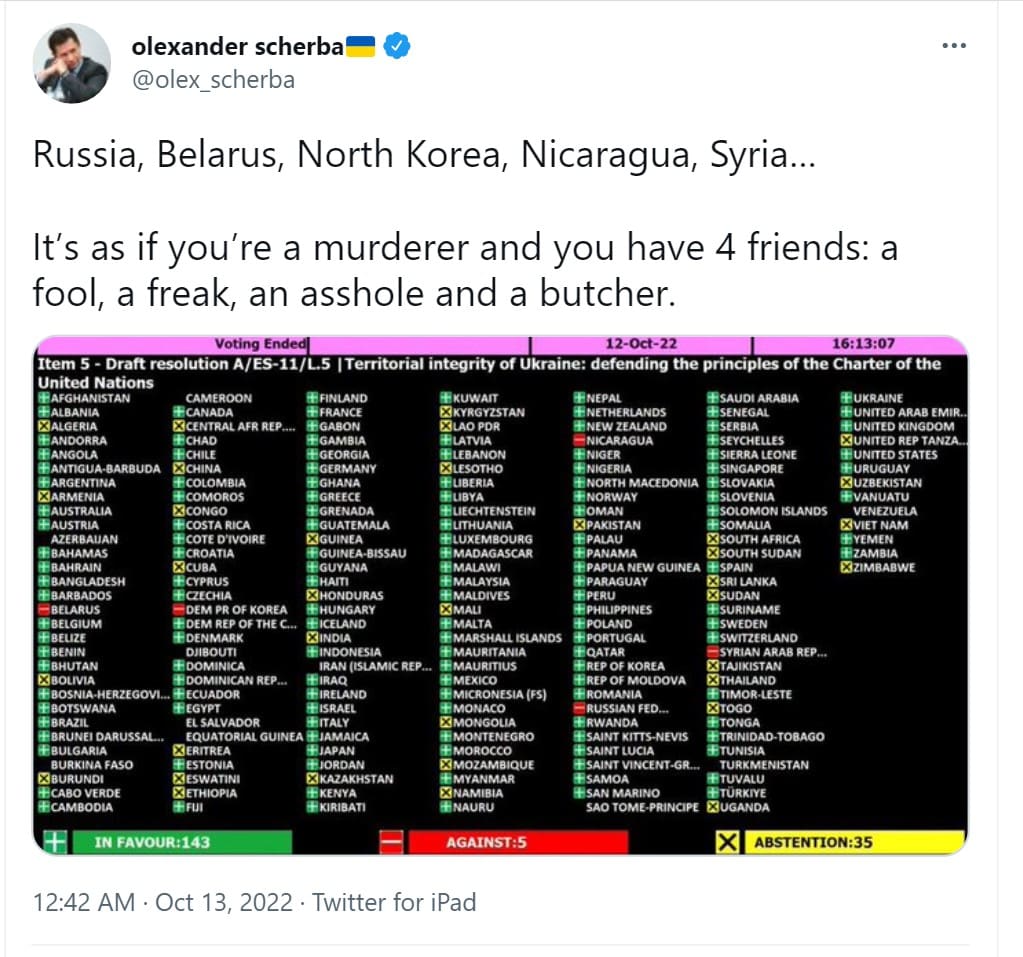Open the more options ellipsis menu
The width and height of the screenshot is (1023, 957).
coord(954,46)
